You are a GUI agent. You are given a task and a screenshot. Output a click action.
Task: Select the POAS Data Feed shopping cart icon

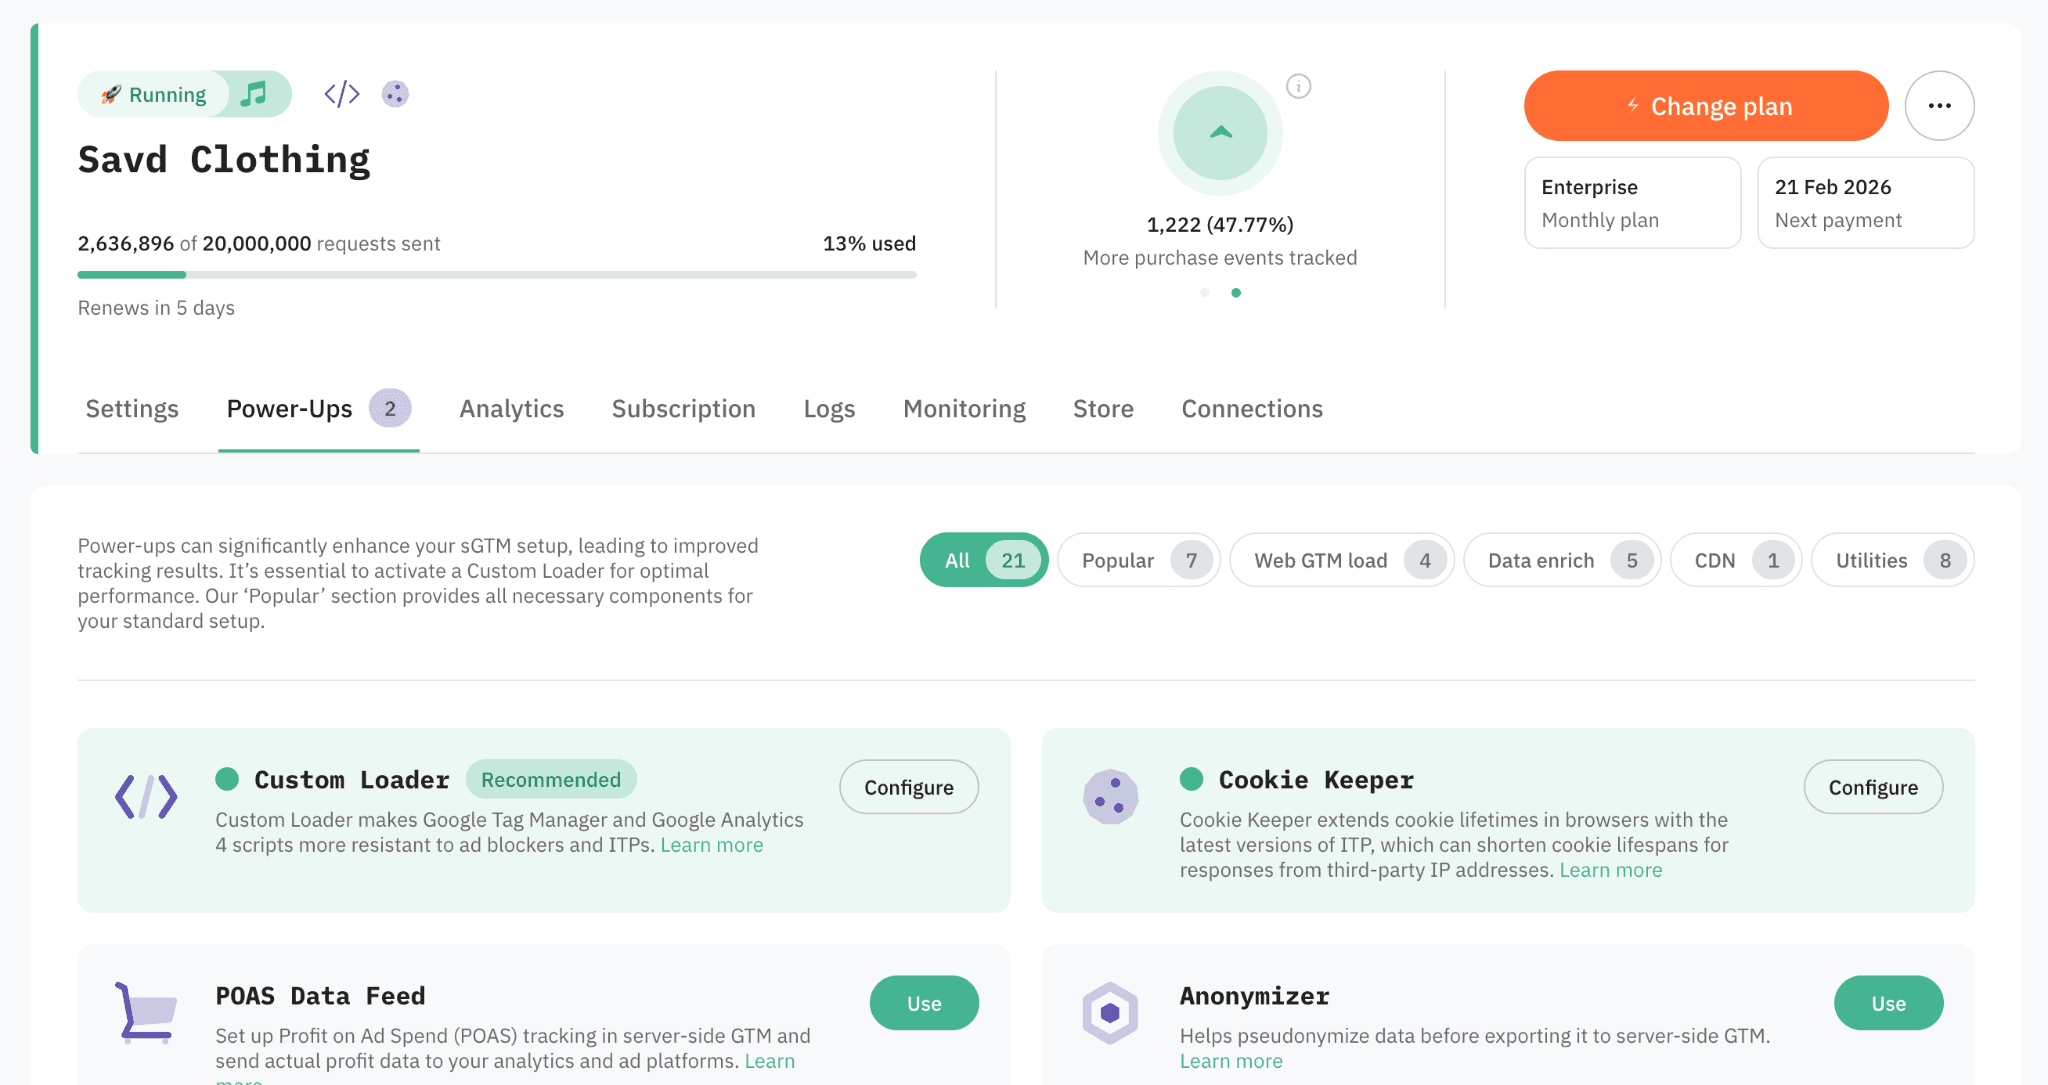(146, 1013)
